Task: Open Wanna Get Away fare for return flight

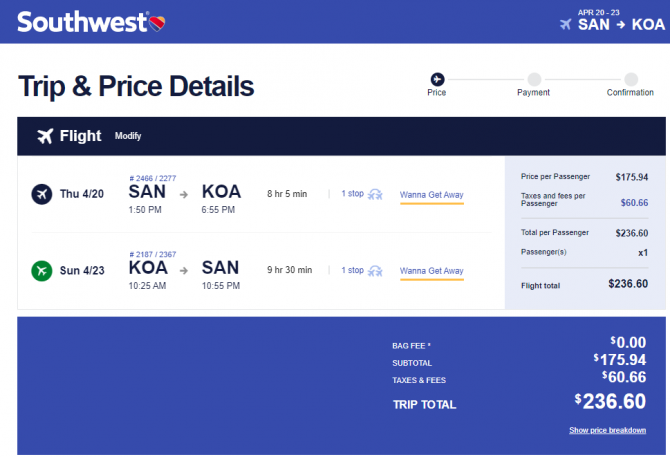Action: click(x=432, y=271)
